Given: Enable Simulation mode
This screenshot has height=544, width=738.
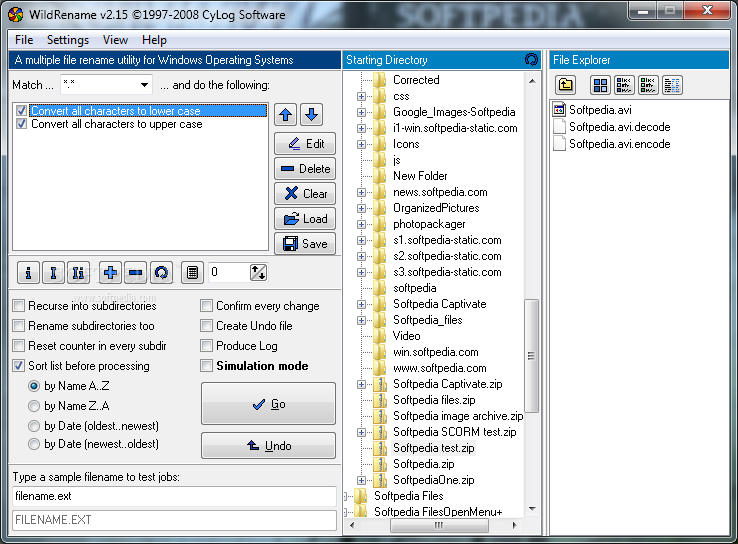Looking at the screenshot, I should click(x=206, y=366).
